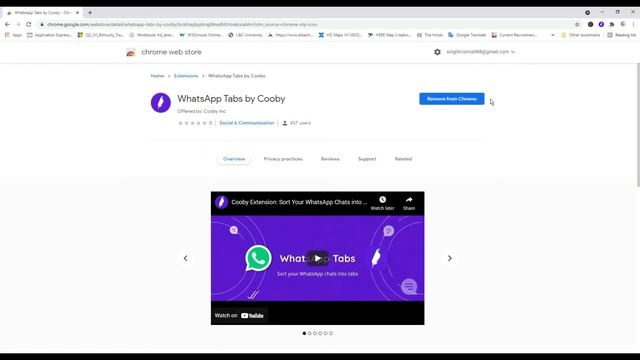This screenshot has height=360, width=640.
Task: Select the first carousel dot
Action: 304,333
